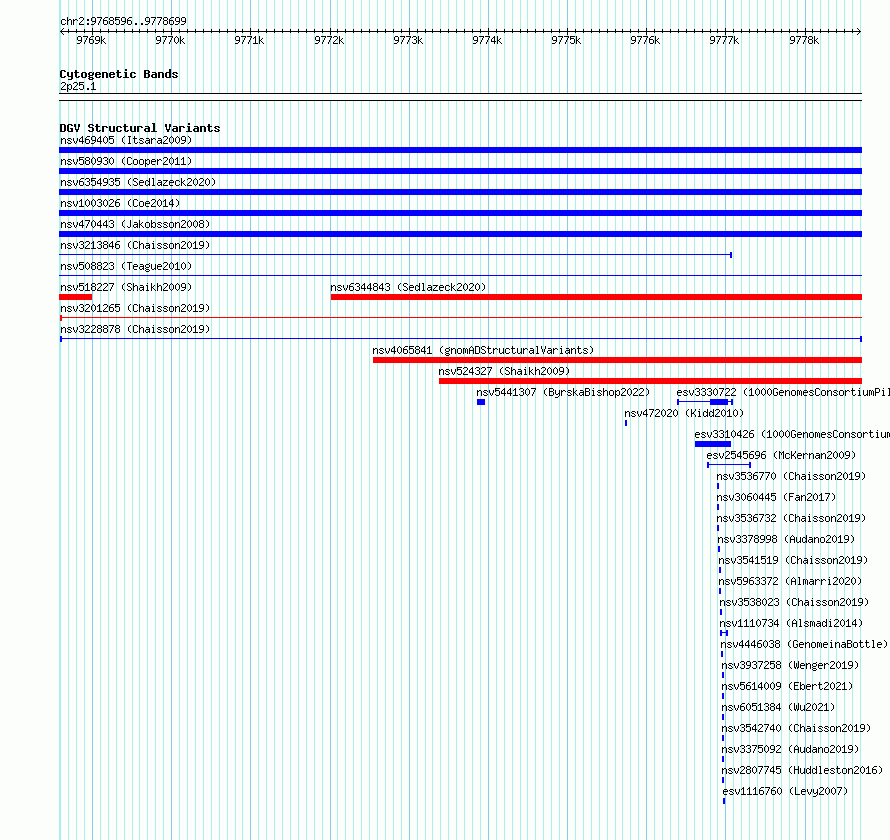Click the esv3310426 variant label
Screen dimensions: 890x840
tap(792, 434)
